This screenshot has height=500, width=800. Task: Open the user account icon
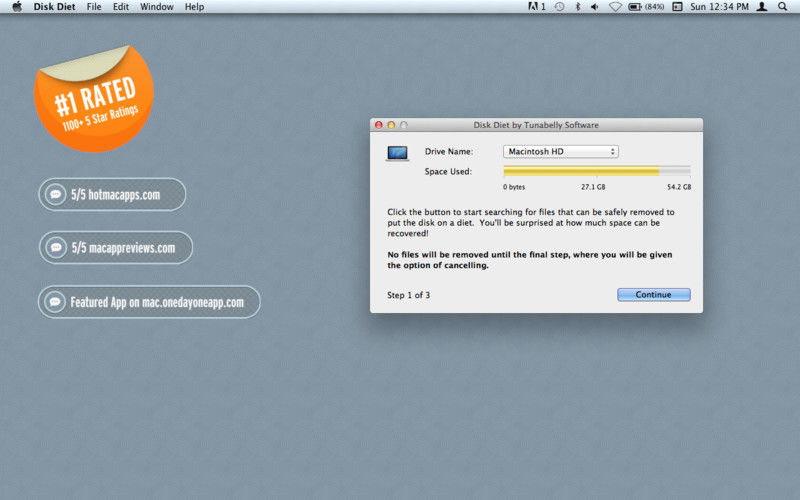(x=762, y=7)
